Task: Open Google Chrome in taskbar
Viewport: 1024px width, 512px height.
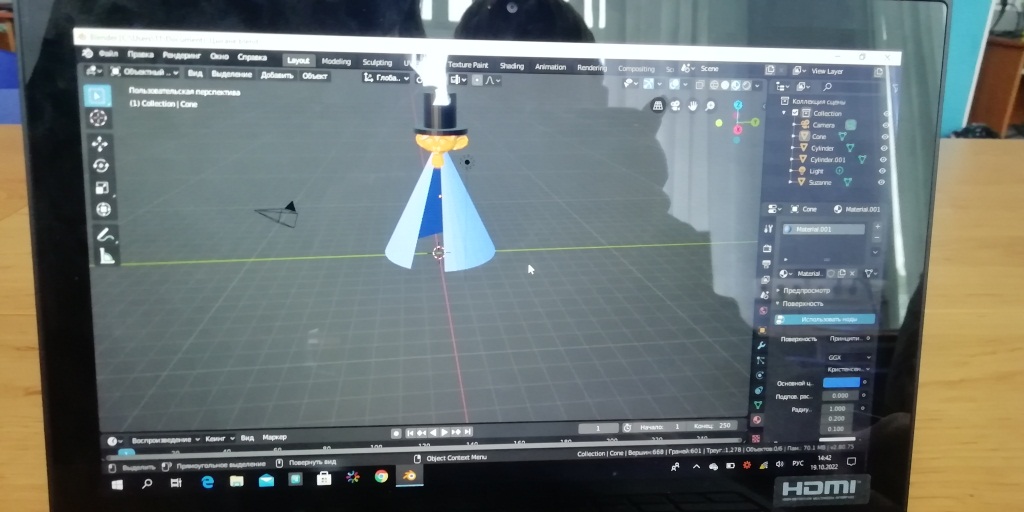Action: [381, 477]
